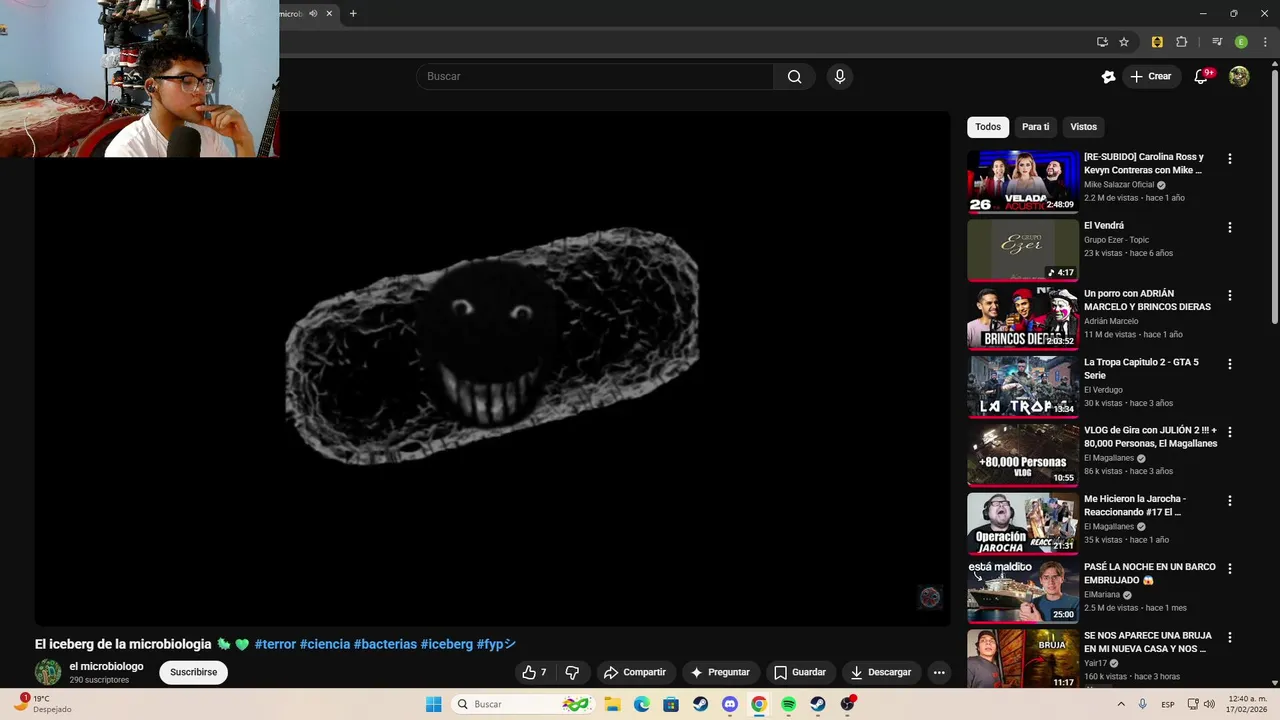Click the star-shaped badge icon beside Crear

1108,77
